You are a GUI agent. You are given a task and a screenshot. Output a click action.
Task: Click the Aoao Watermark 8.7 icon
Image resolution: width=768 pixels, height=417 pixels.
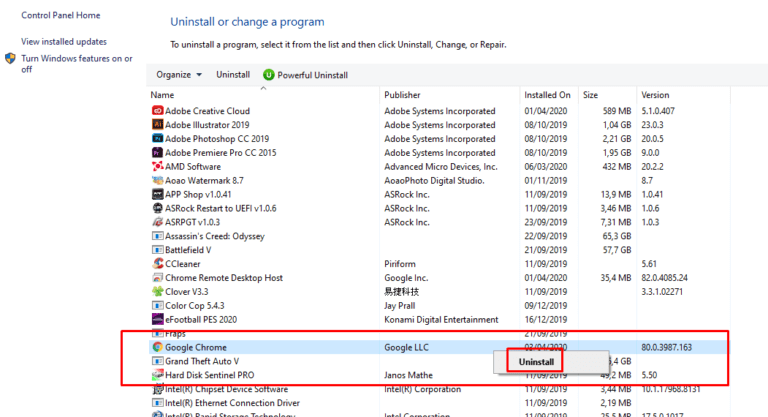coord(157,180)
